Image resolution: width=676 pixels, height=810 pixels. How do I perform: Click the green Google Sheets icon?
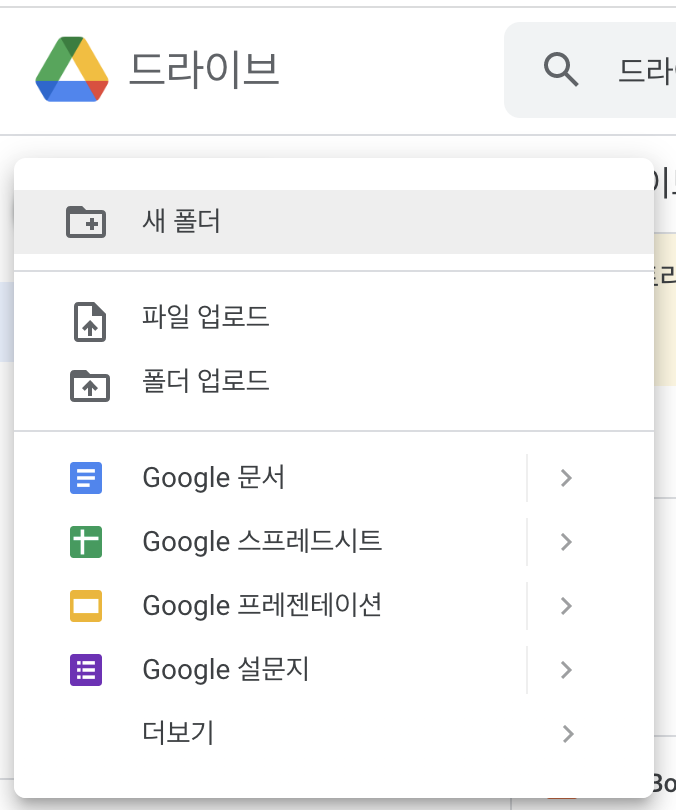coord(86,542)
